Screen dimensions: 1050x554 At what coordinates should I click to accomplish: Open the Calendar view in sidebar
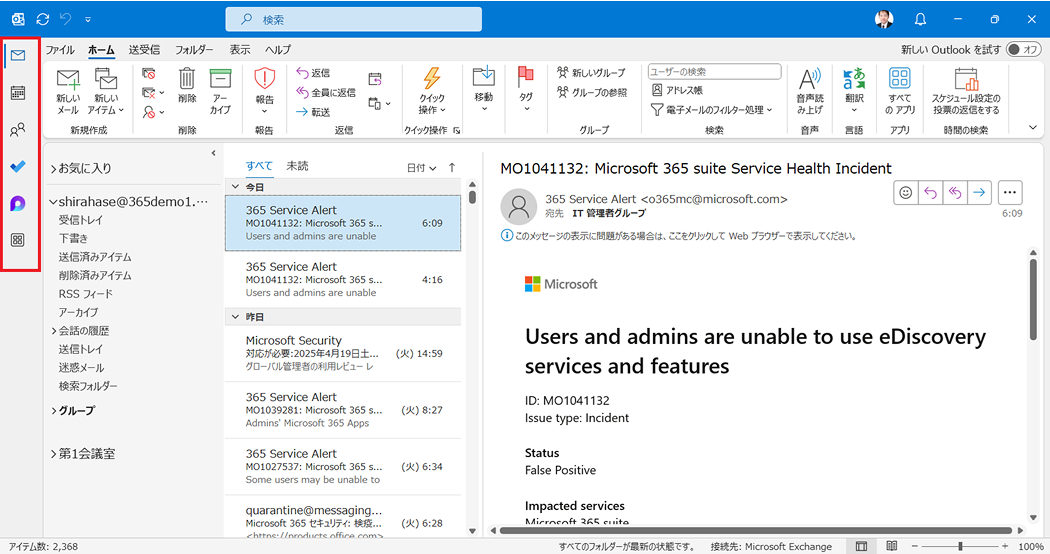coord(18,92)
